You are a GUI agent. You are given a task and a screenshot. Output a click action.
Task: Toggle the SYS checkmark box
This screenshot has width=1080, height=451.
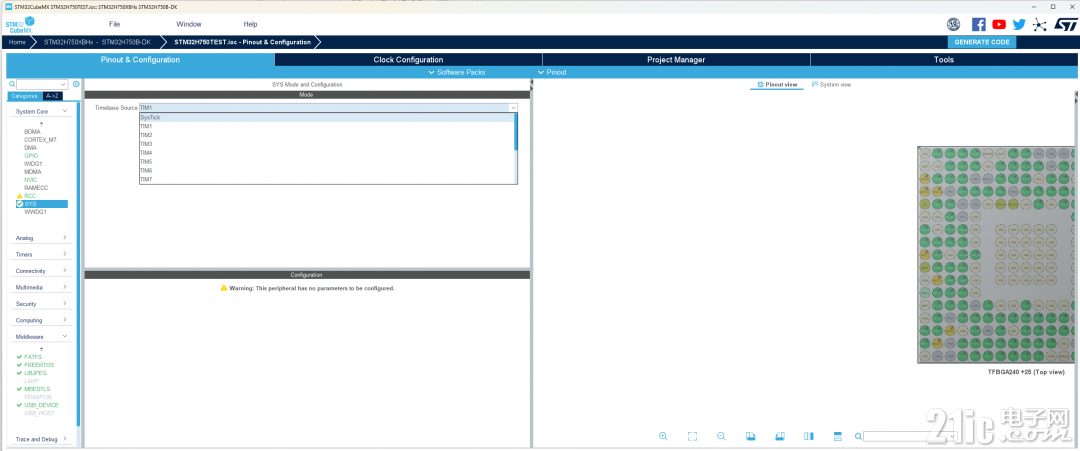pyautogui.click(x=19, y=204)
